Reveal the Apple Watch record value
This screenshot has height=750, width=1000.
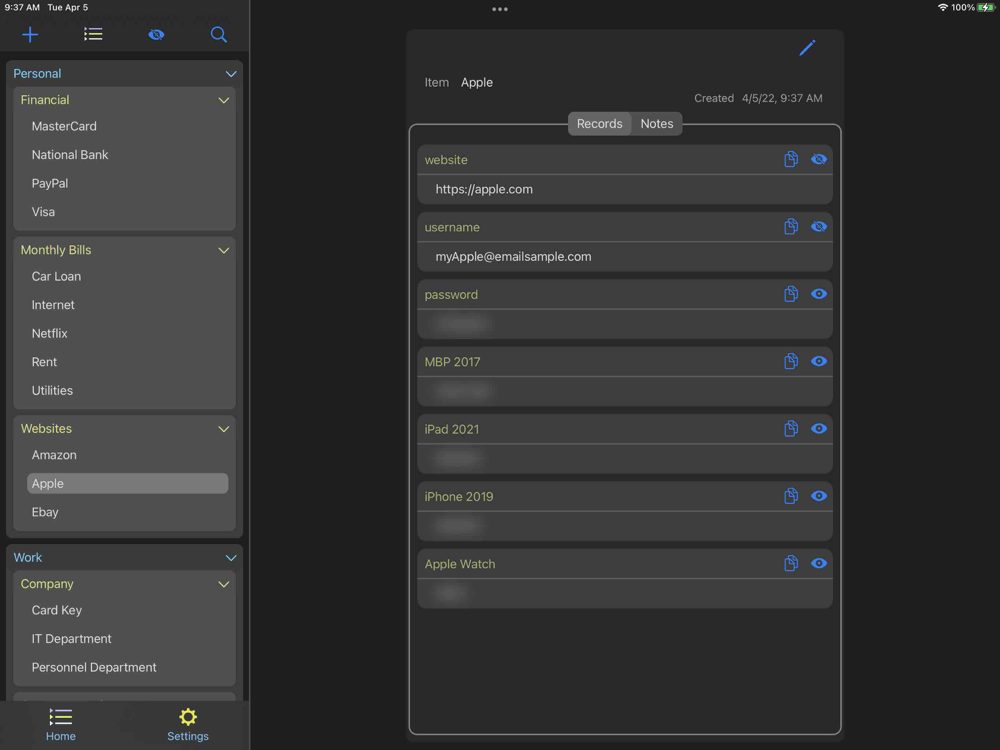pos(819,564)
